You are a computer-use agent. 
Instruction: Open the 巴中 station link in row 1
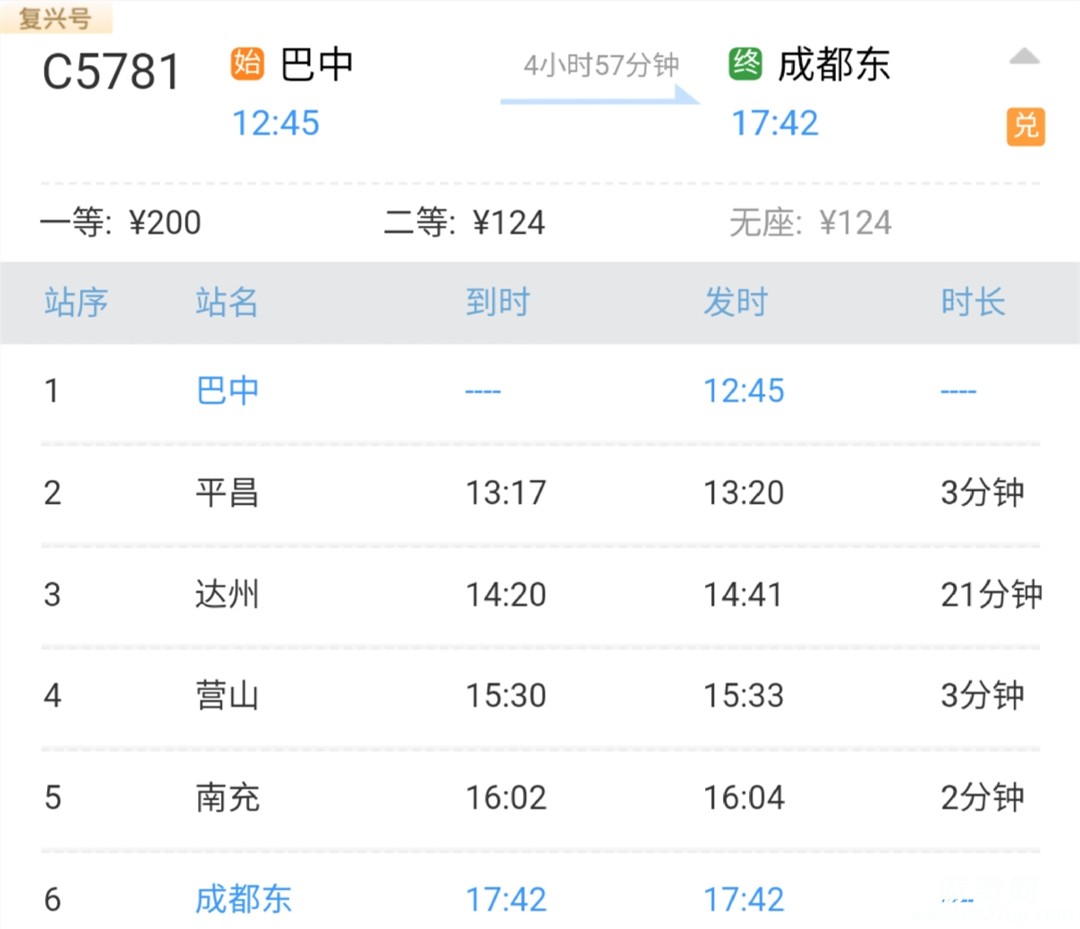click(228, 390)
